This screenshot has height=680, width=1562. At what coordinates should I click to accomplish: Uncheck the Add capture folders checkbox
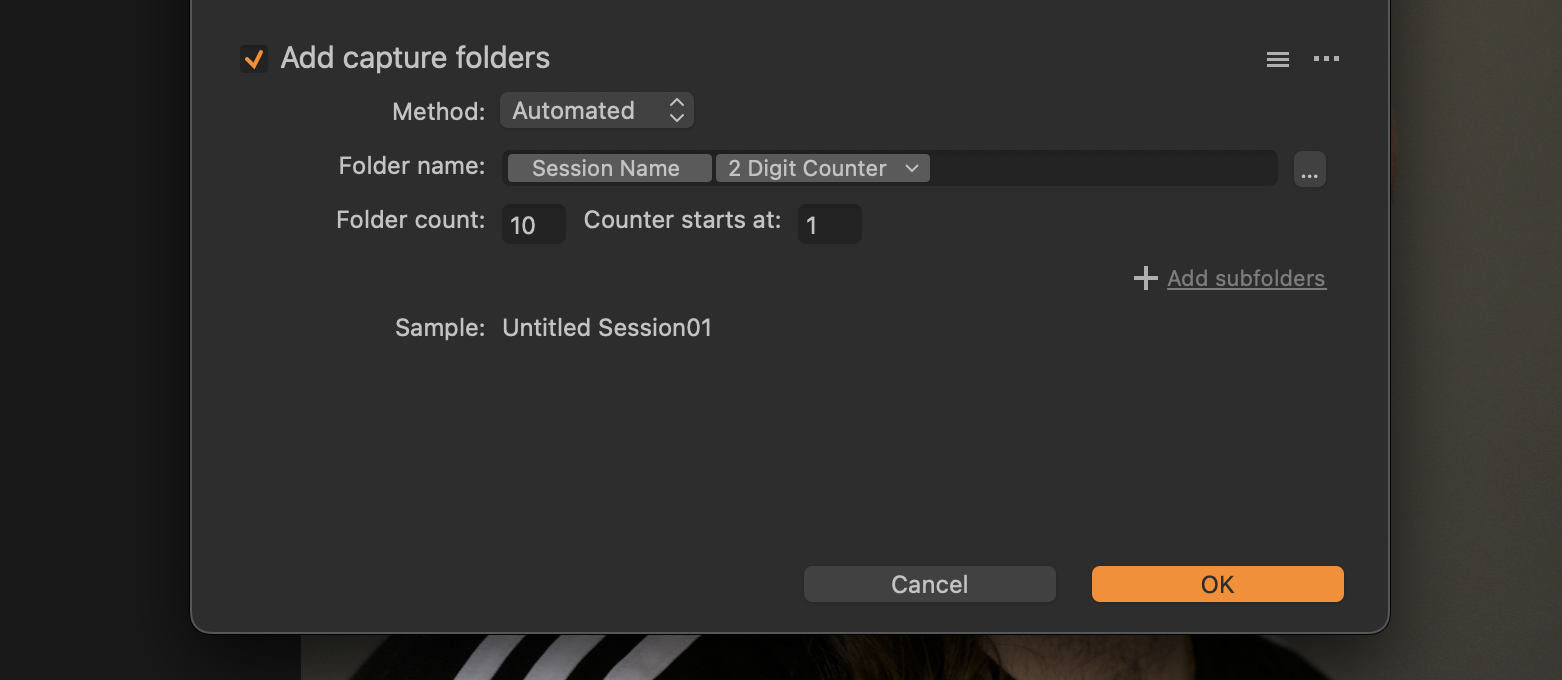(254, 59)
